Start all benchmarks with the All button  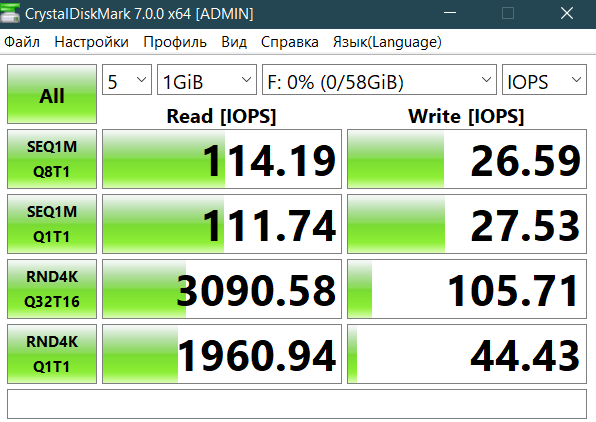tap(52, 94)
